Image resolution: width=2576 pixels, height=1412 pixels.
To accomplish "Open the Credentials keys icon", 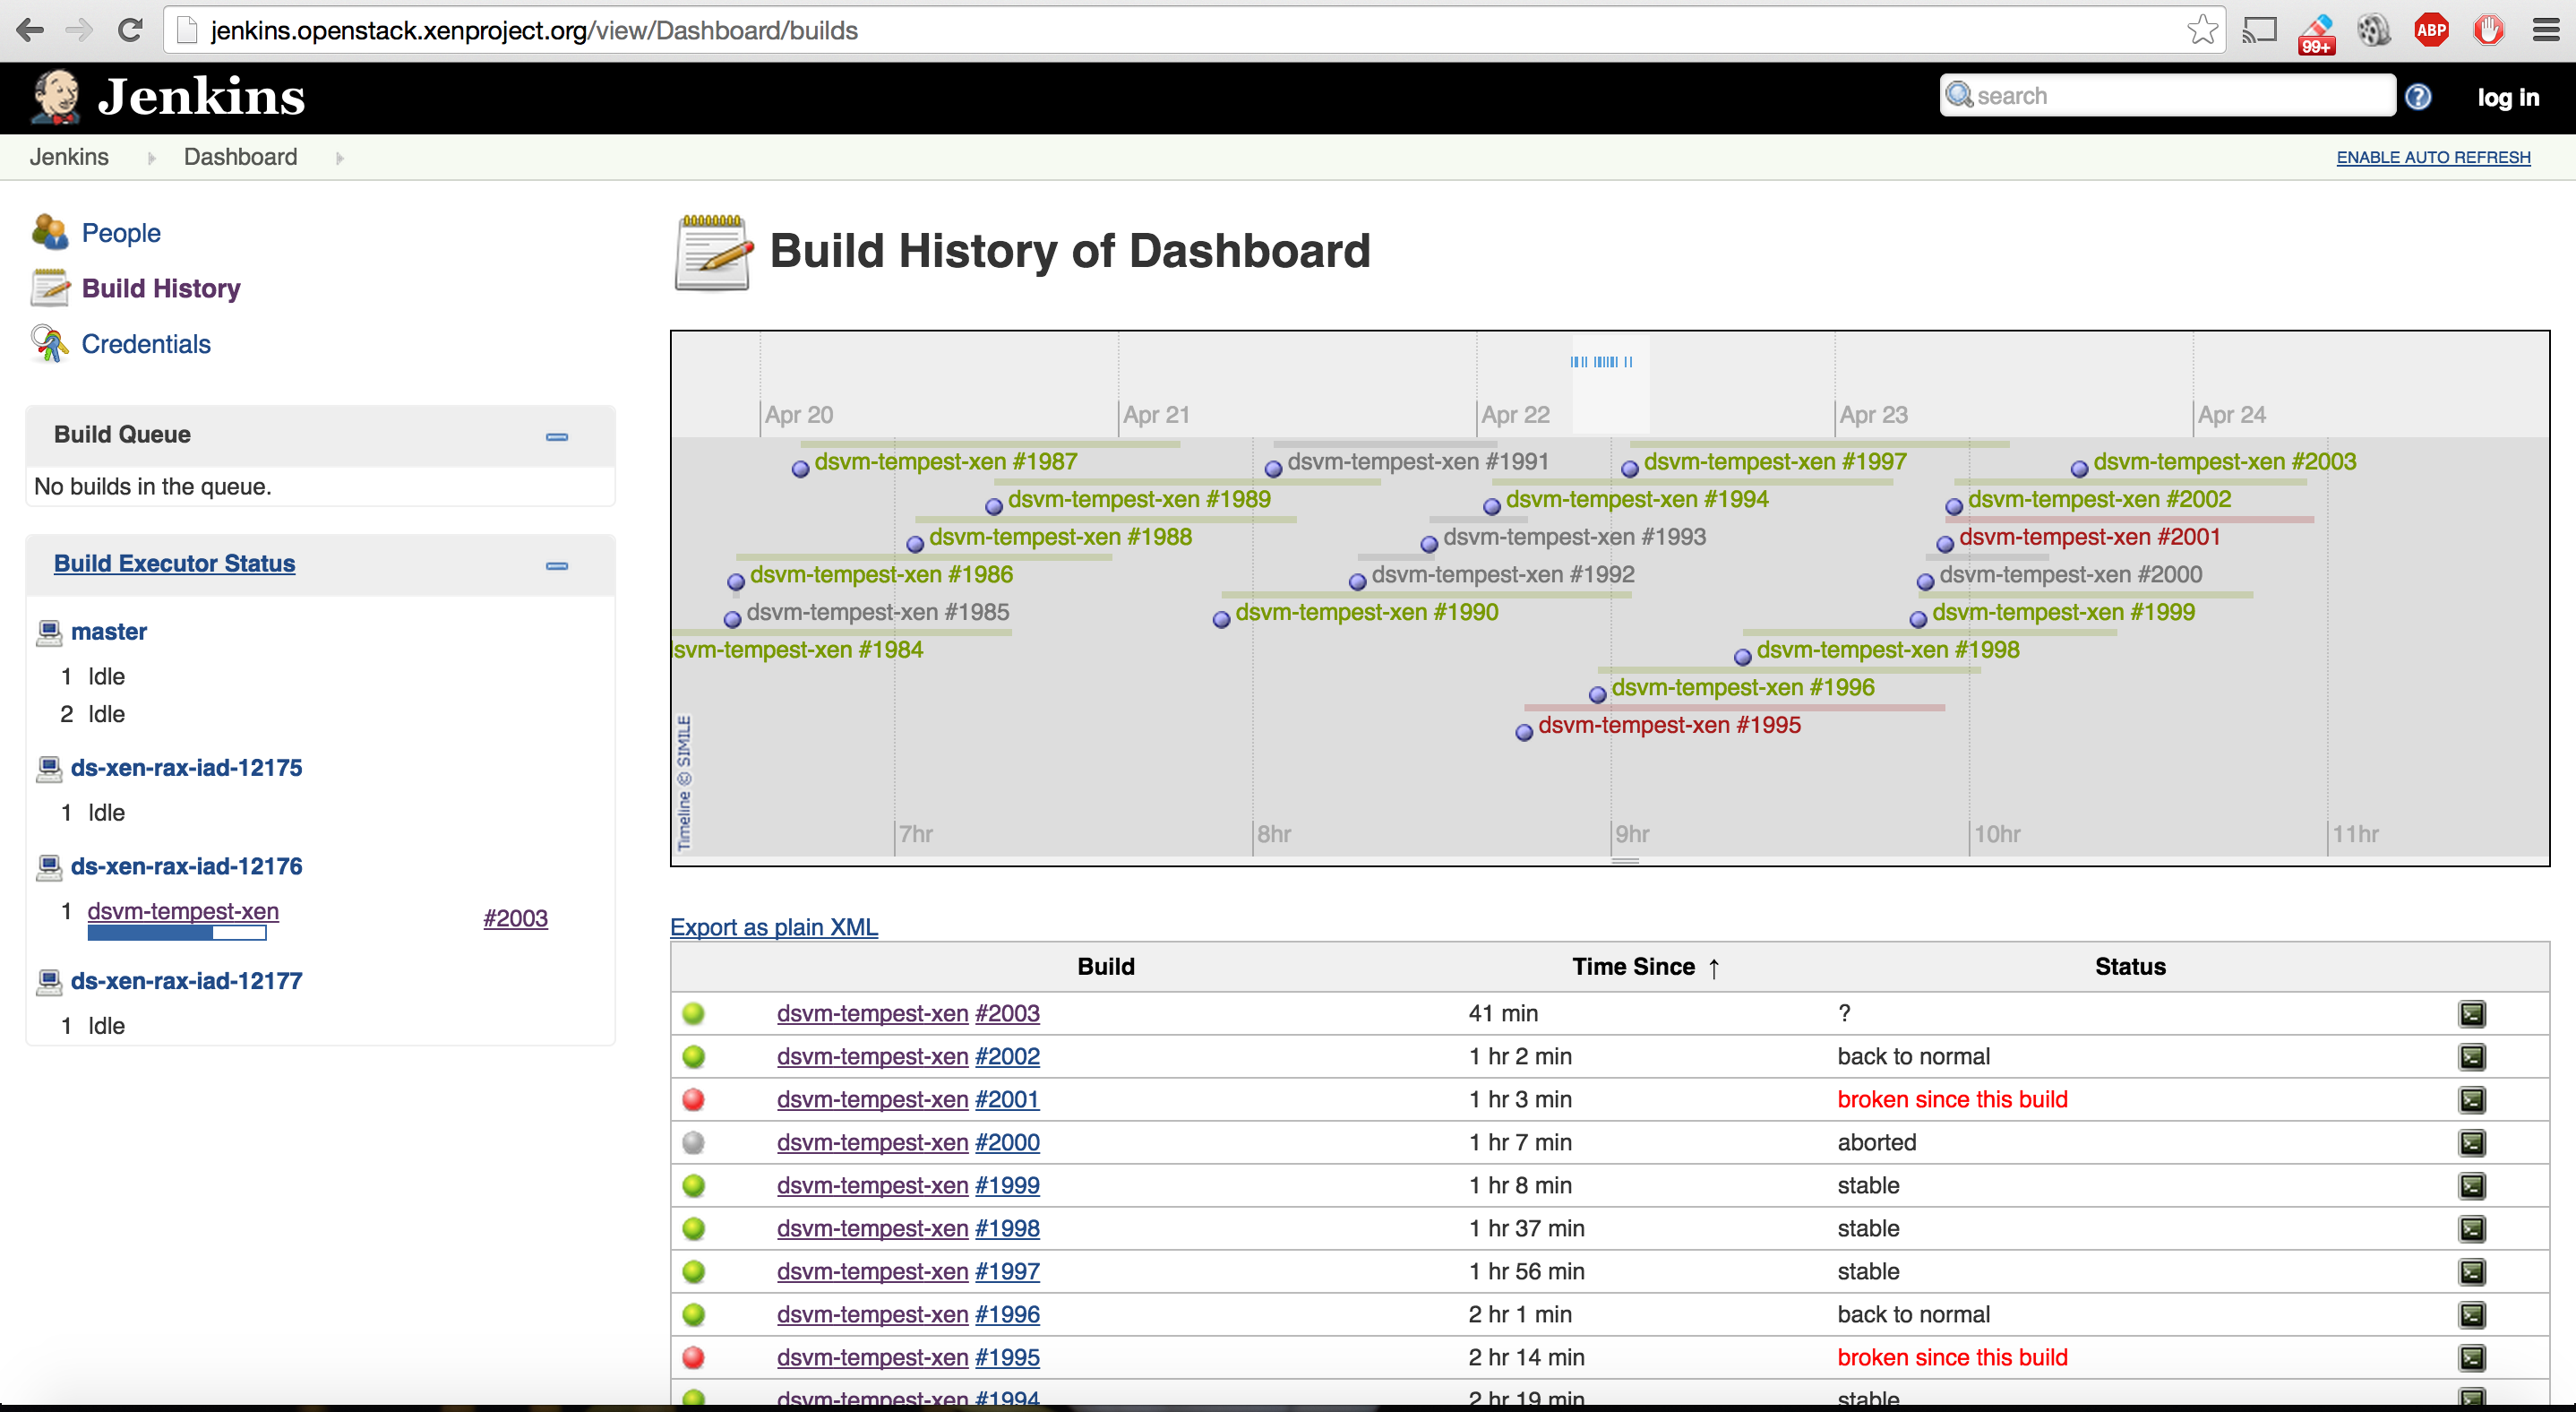I will 49,344.
